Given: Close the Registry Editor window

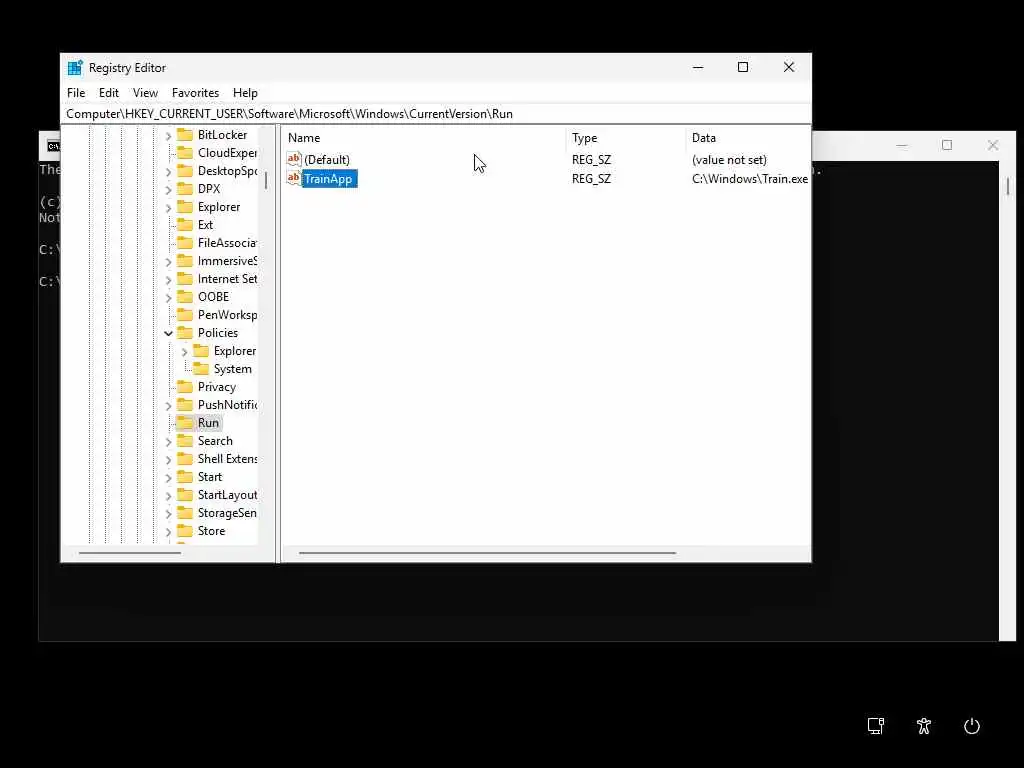Looking at the screenshot, I should coord(789,67).
